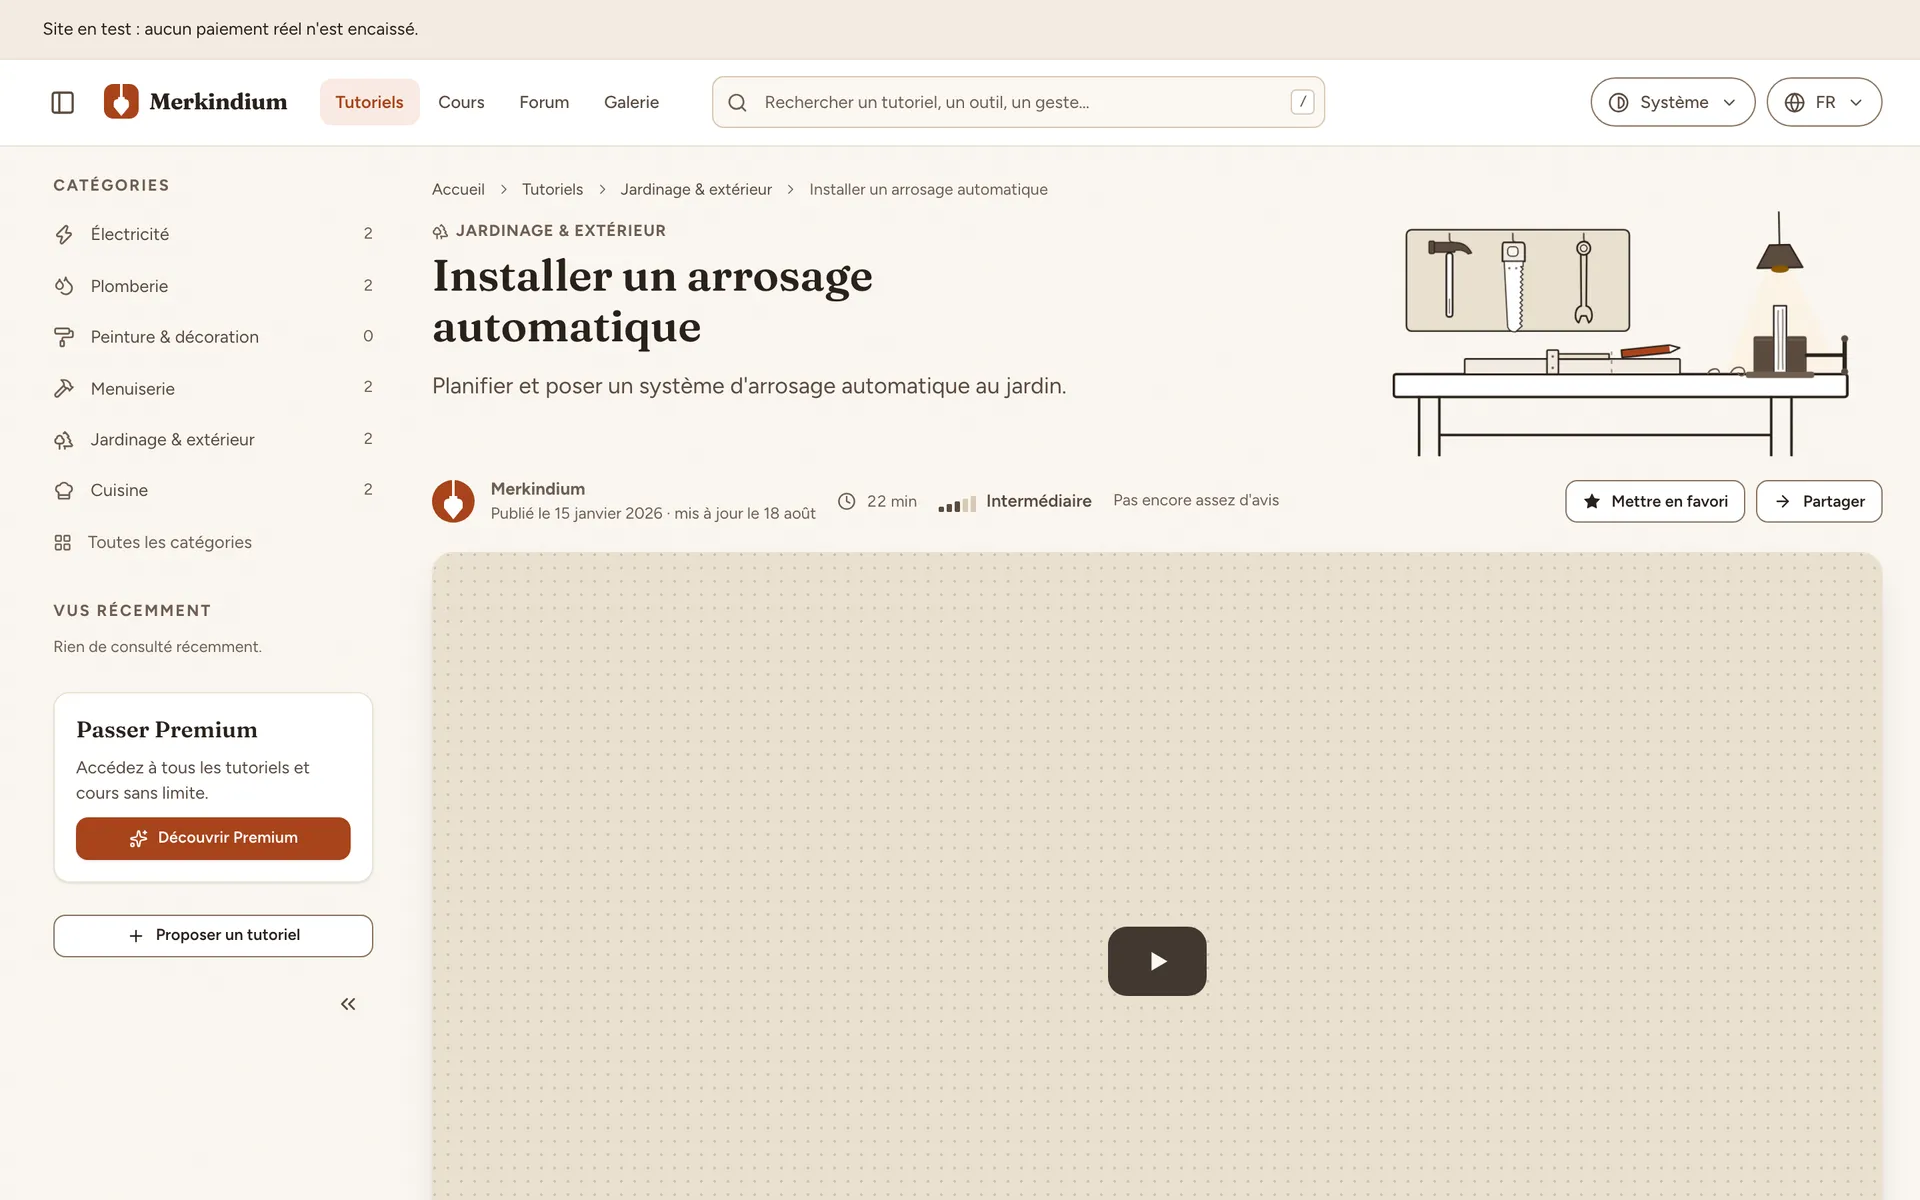The width and height of the screenshot is (1920, 1200).
Task: Click the Plomberie water drop icon
Action: (x=64, y=286)
